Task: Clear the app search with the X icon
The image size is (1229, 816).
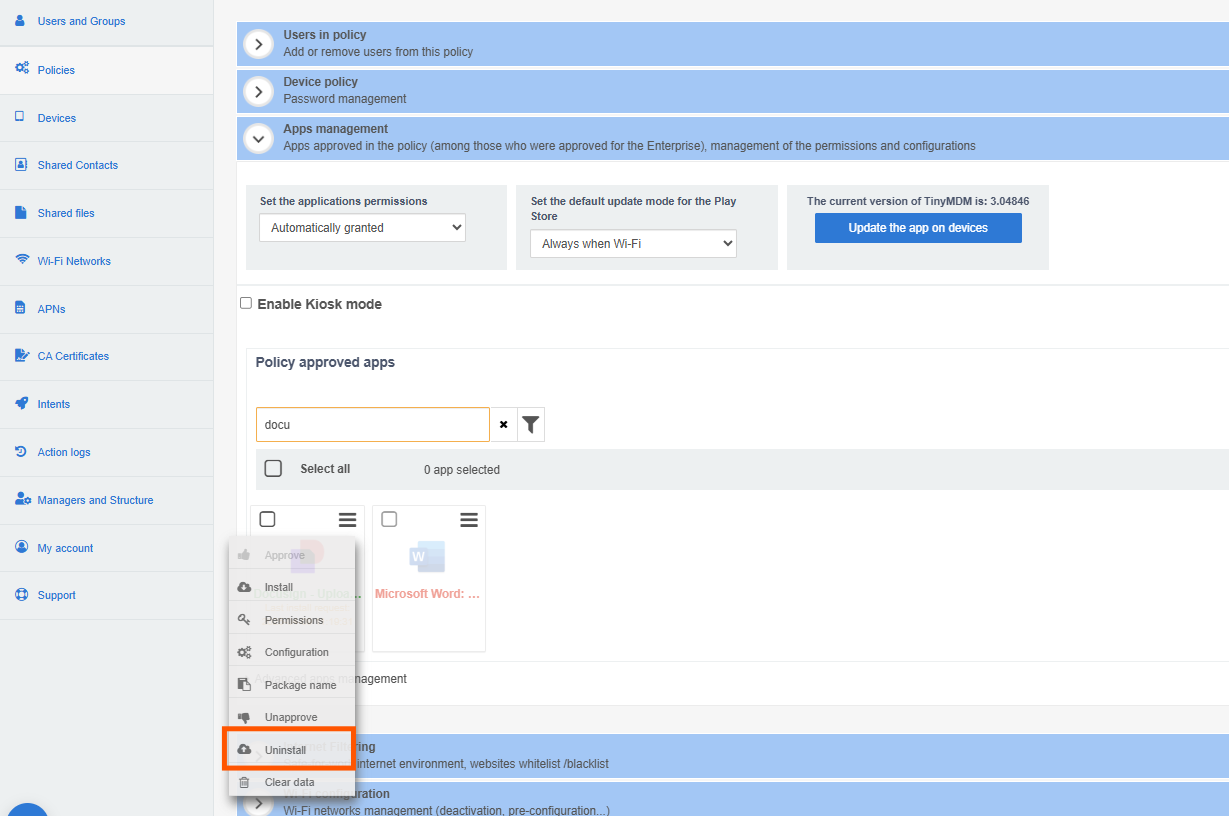Action: pyautogui.click(x=503, y=425)
